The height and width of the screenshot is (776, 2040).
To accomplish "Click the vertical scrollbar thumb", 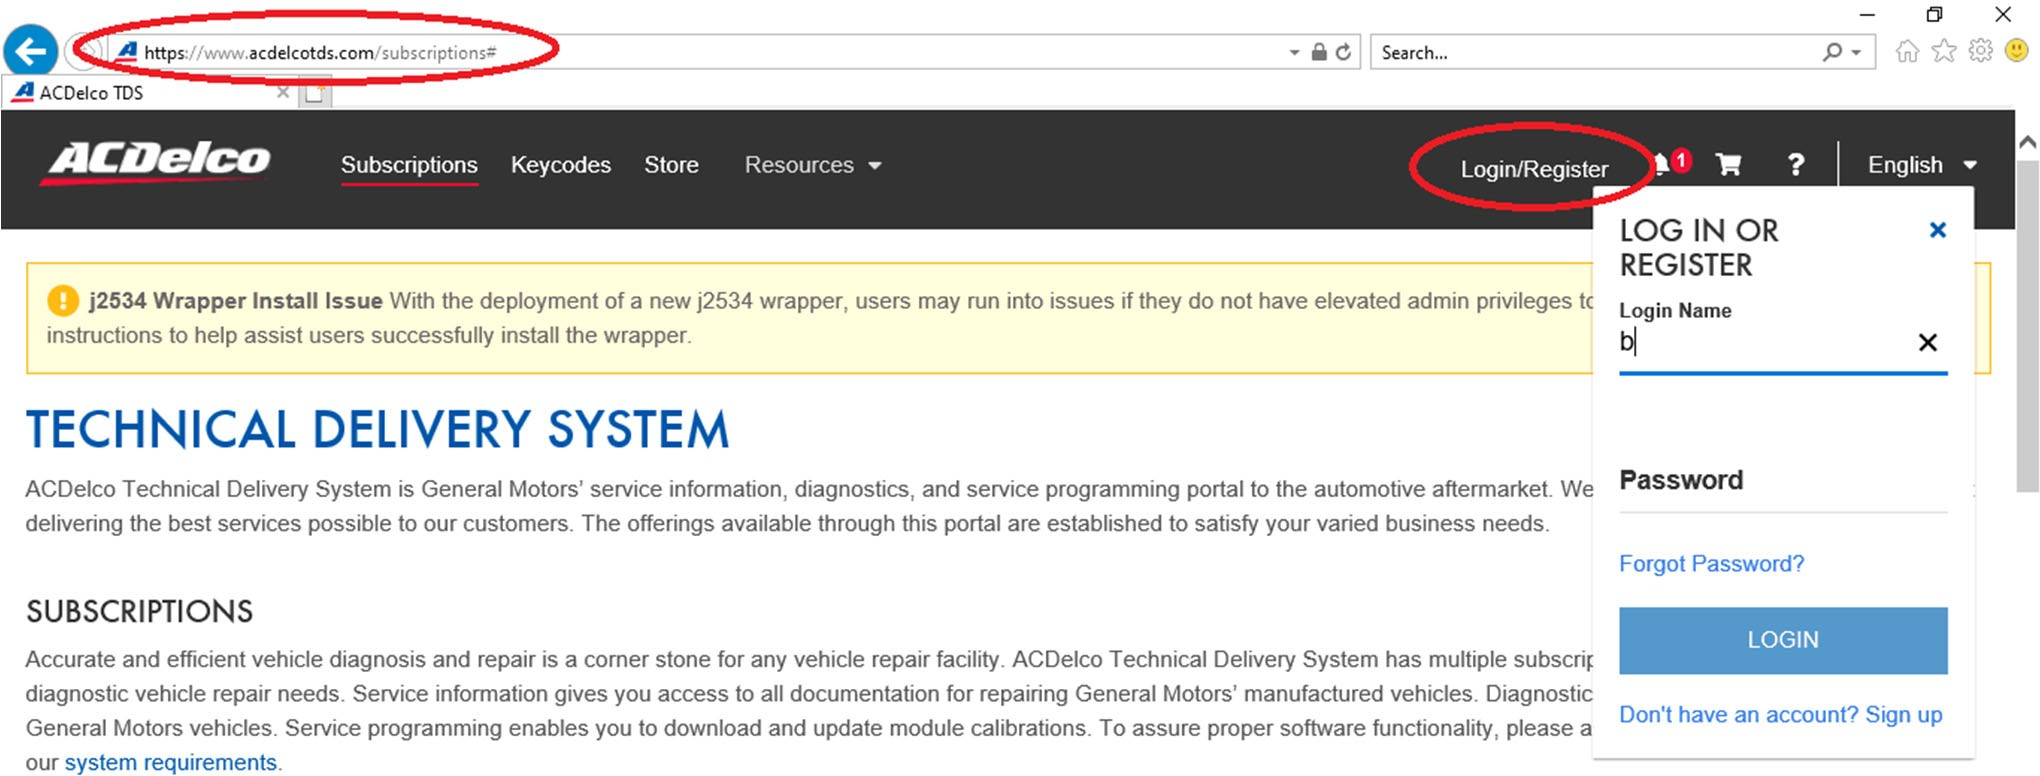I will point(2027,325).
